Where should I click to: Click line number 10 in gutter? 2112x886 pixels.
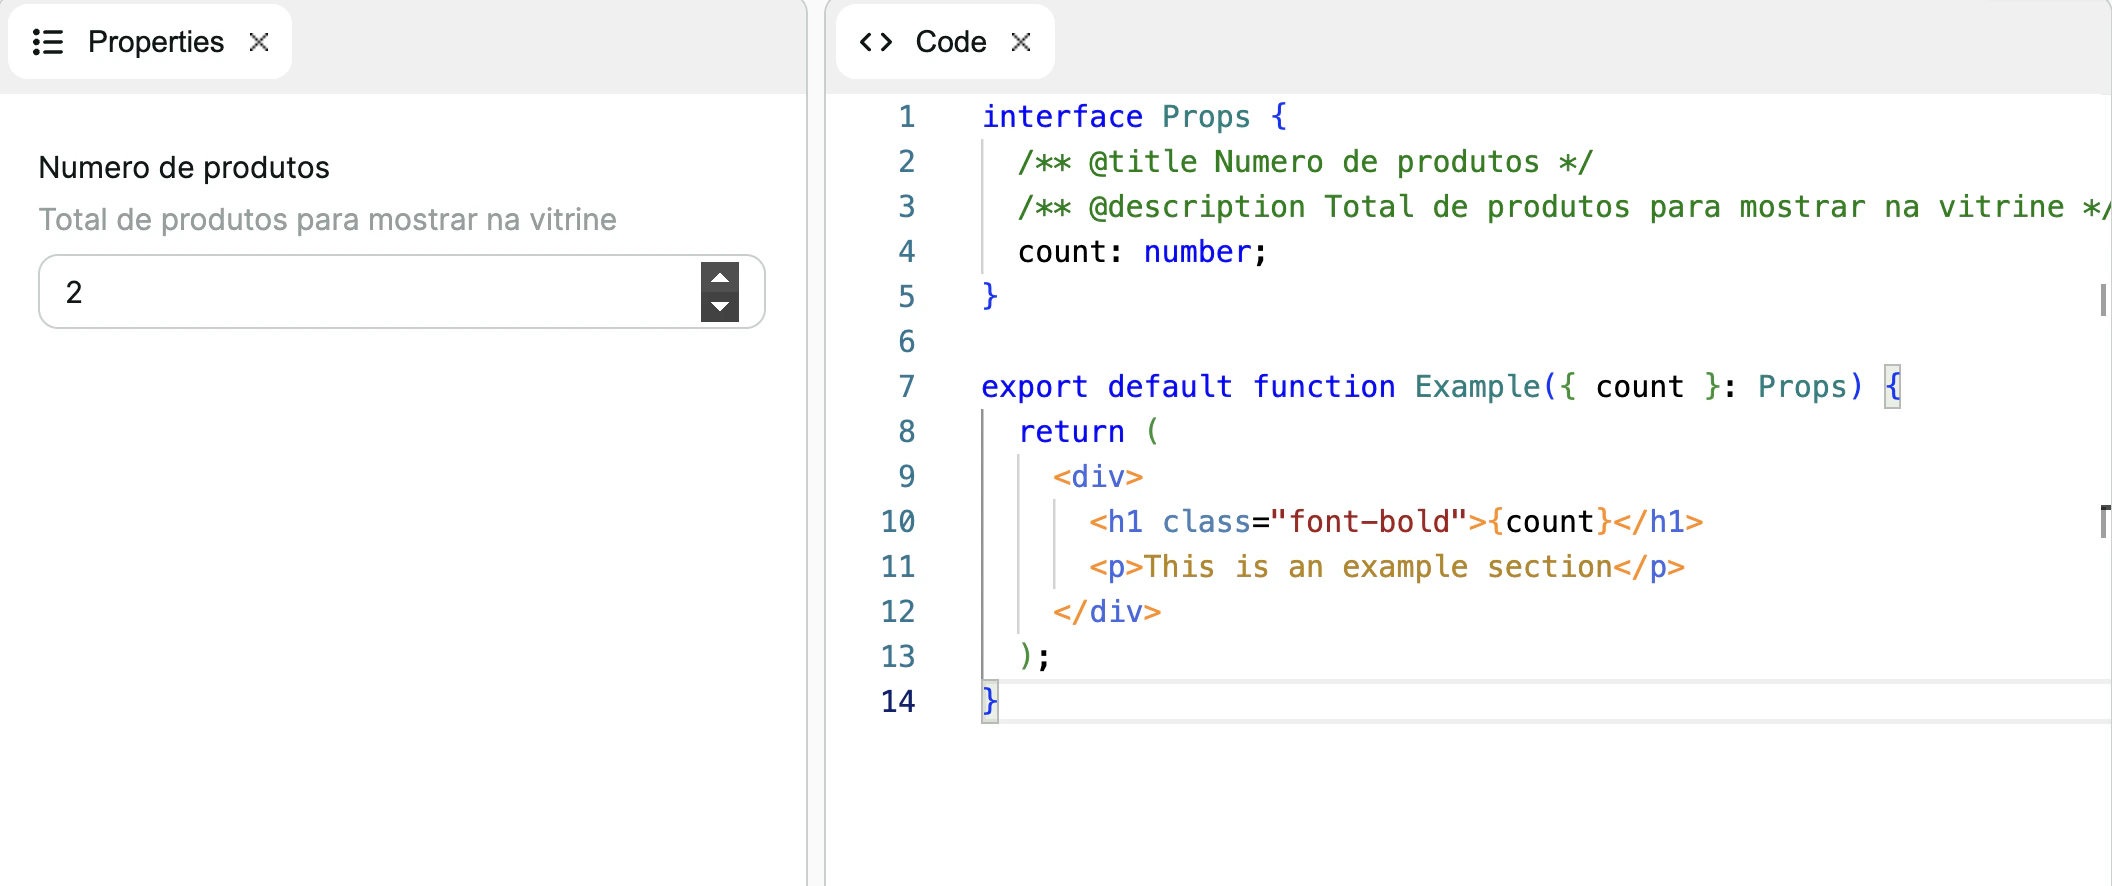(x=898, y=521)
